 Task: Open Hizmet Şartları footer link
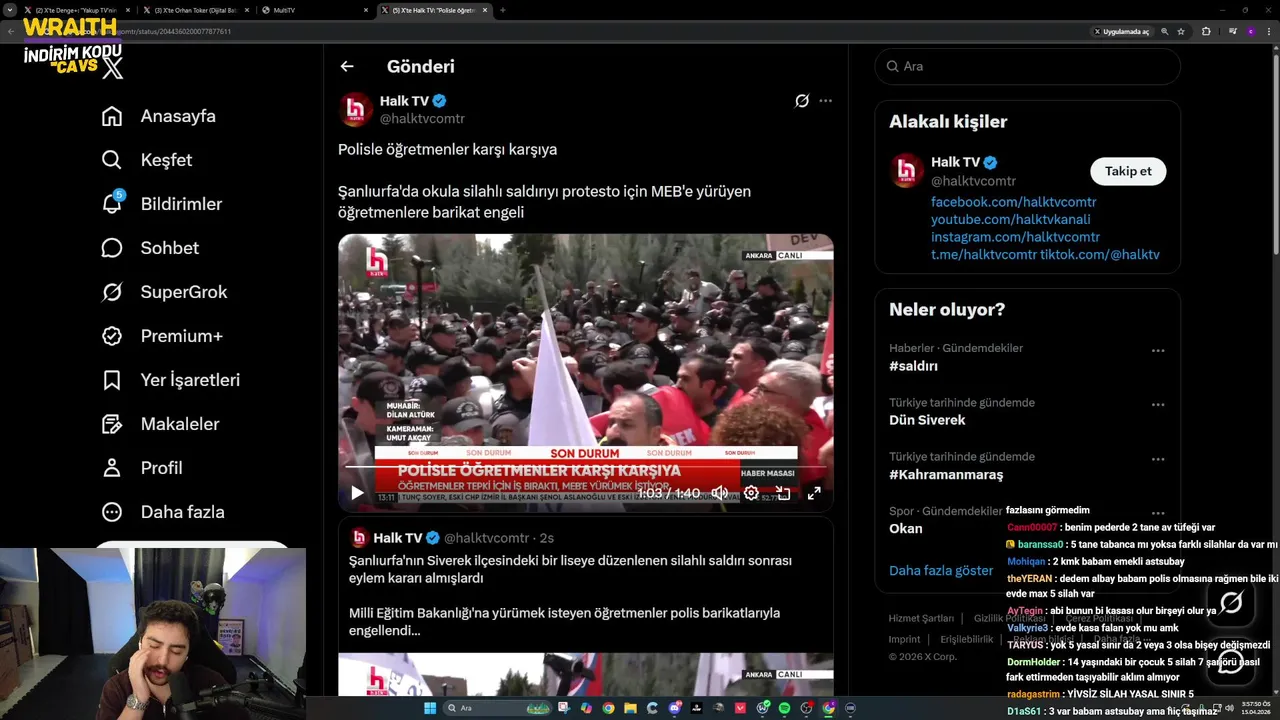click(921, 618)
